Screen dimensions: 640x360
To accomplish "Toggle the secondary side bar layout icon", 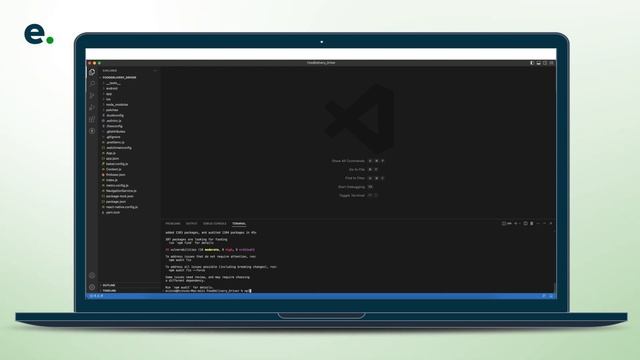I will (x=545, y=63).
